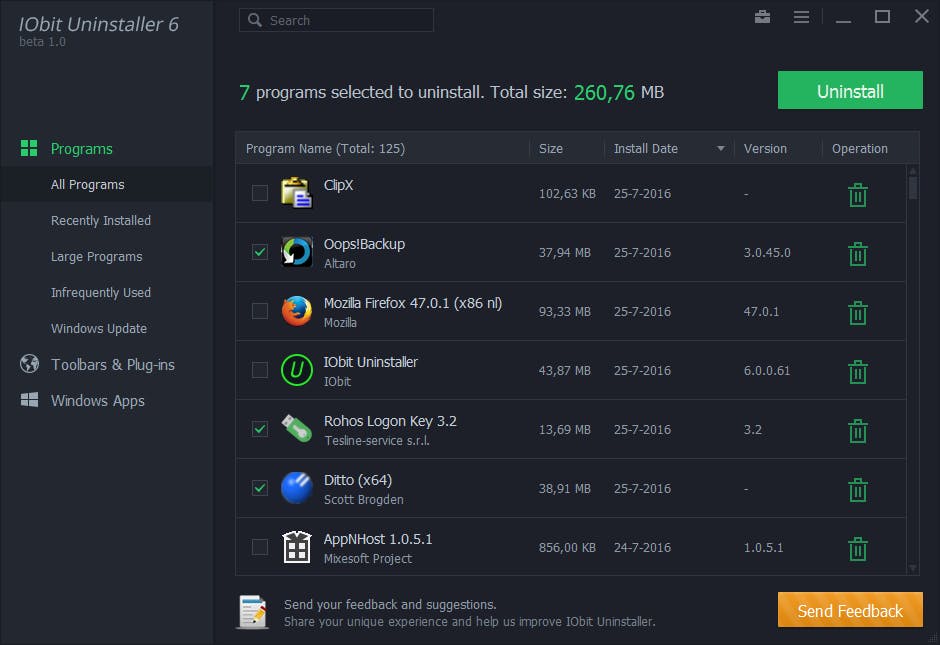940x645 pixels.
Task: Open the hamburger menu icon
Action: [801, 17]
